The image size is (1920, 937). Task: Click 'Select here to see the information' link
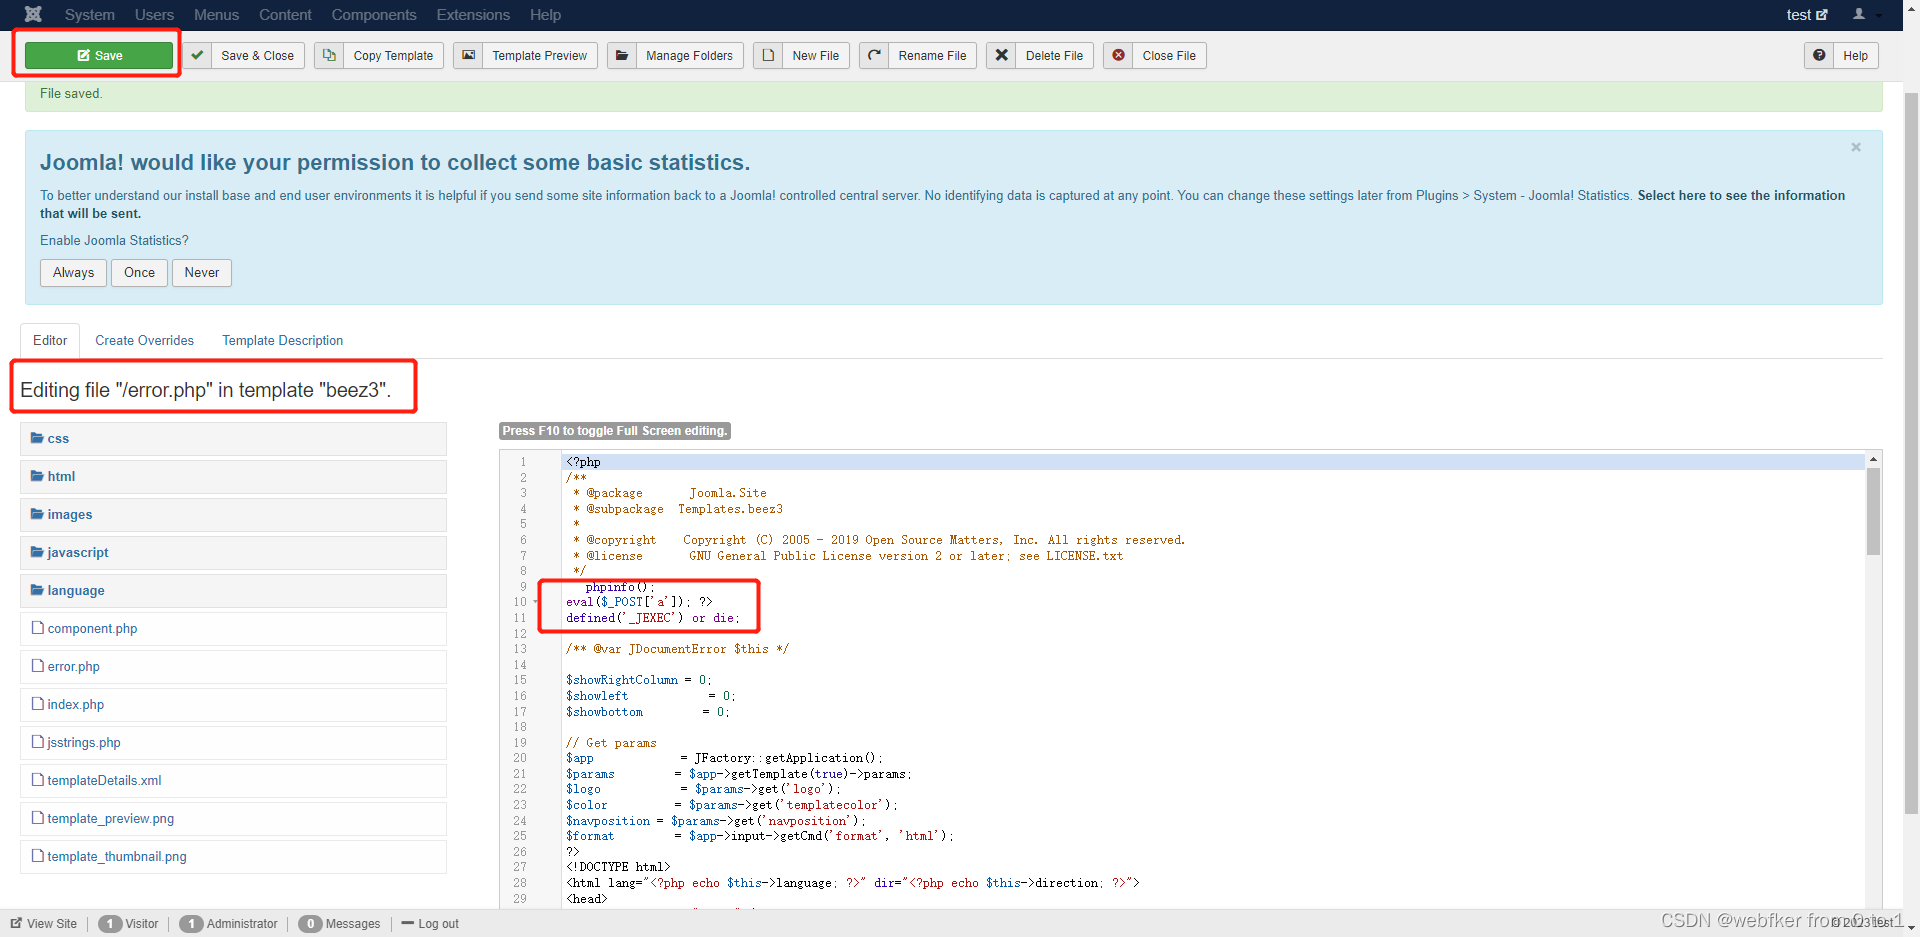tap(1741, 196)
